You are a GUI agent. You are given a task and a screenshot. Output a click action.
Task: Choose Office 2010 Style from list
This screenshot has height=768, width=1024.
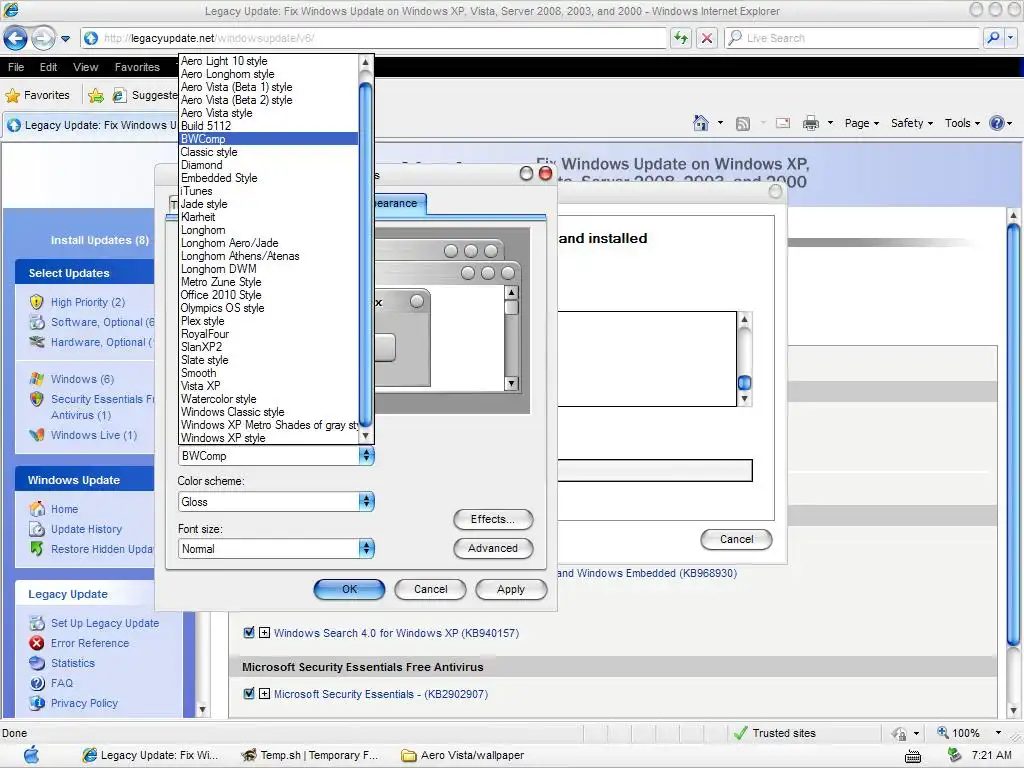point(268,295)
